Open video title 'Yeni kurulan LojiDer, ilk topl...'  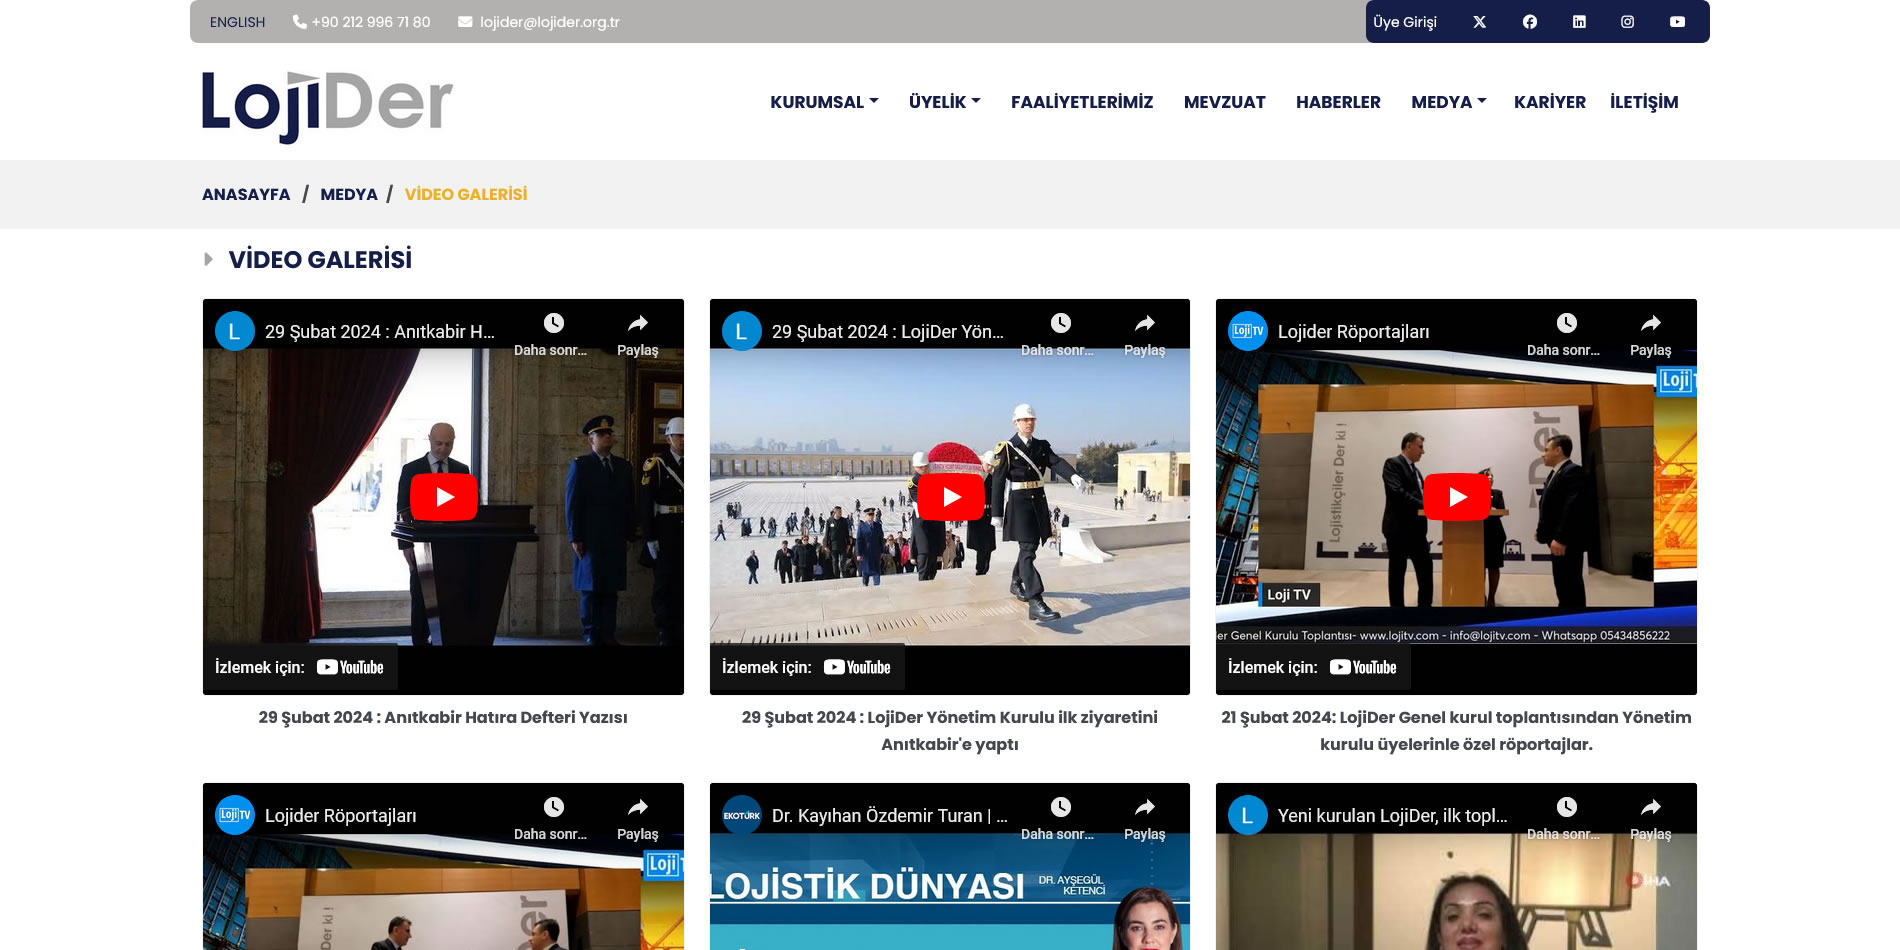(x=1393, y=815)
